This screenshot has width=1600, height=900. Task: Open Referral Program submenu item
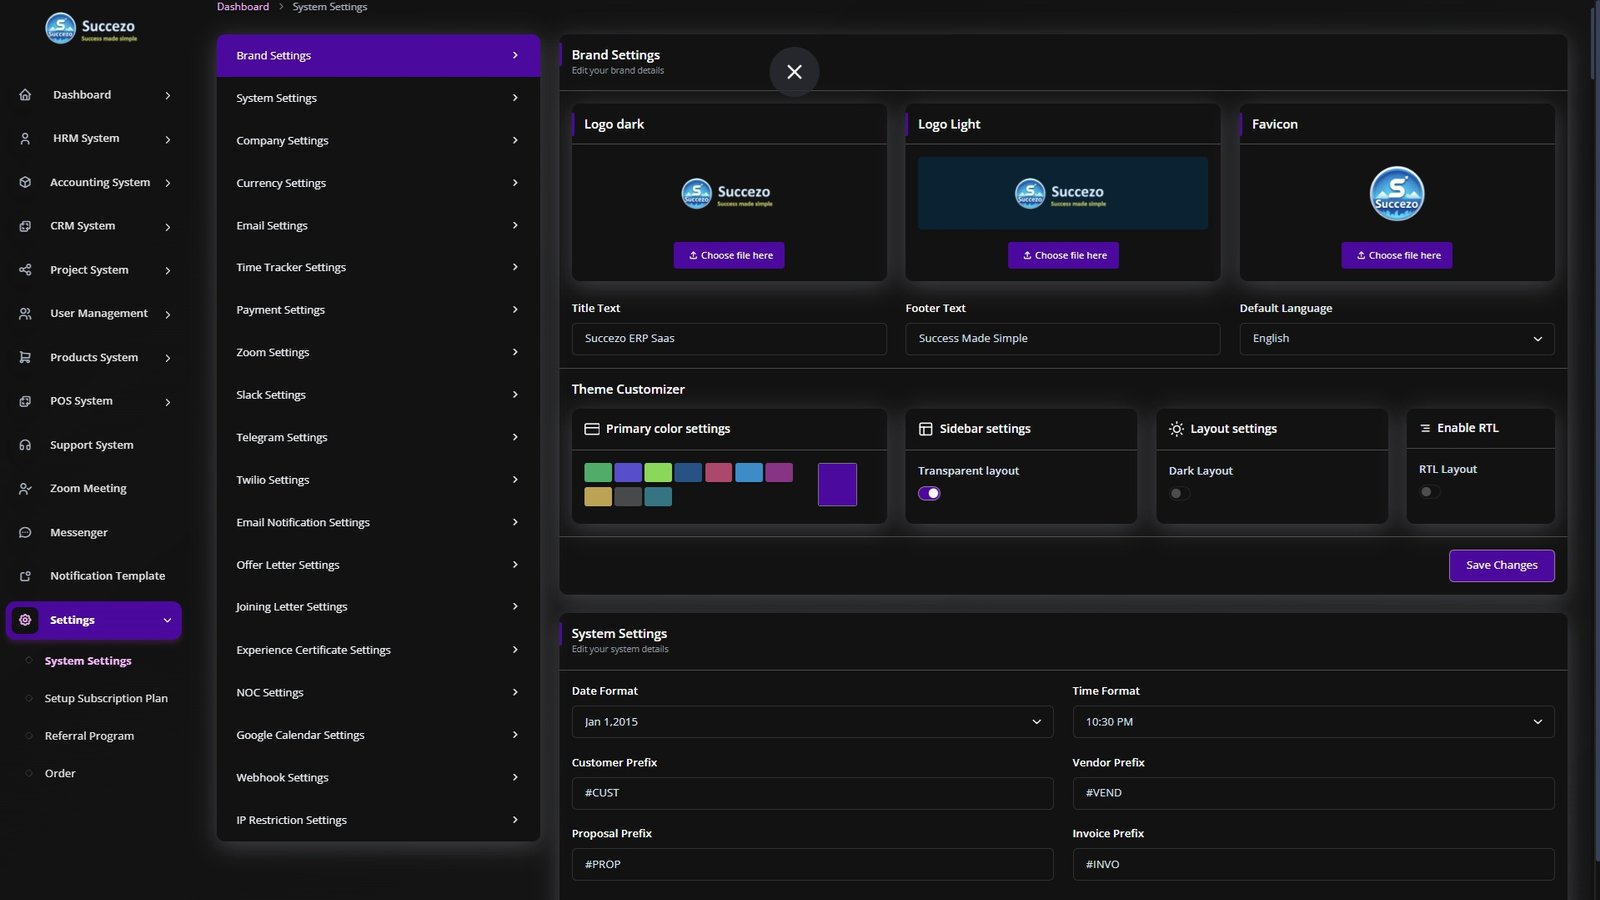pos(89,736)
